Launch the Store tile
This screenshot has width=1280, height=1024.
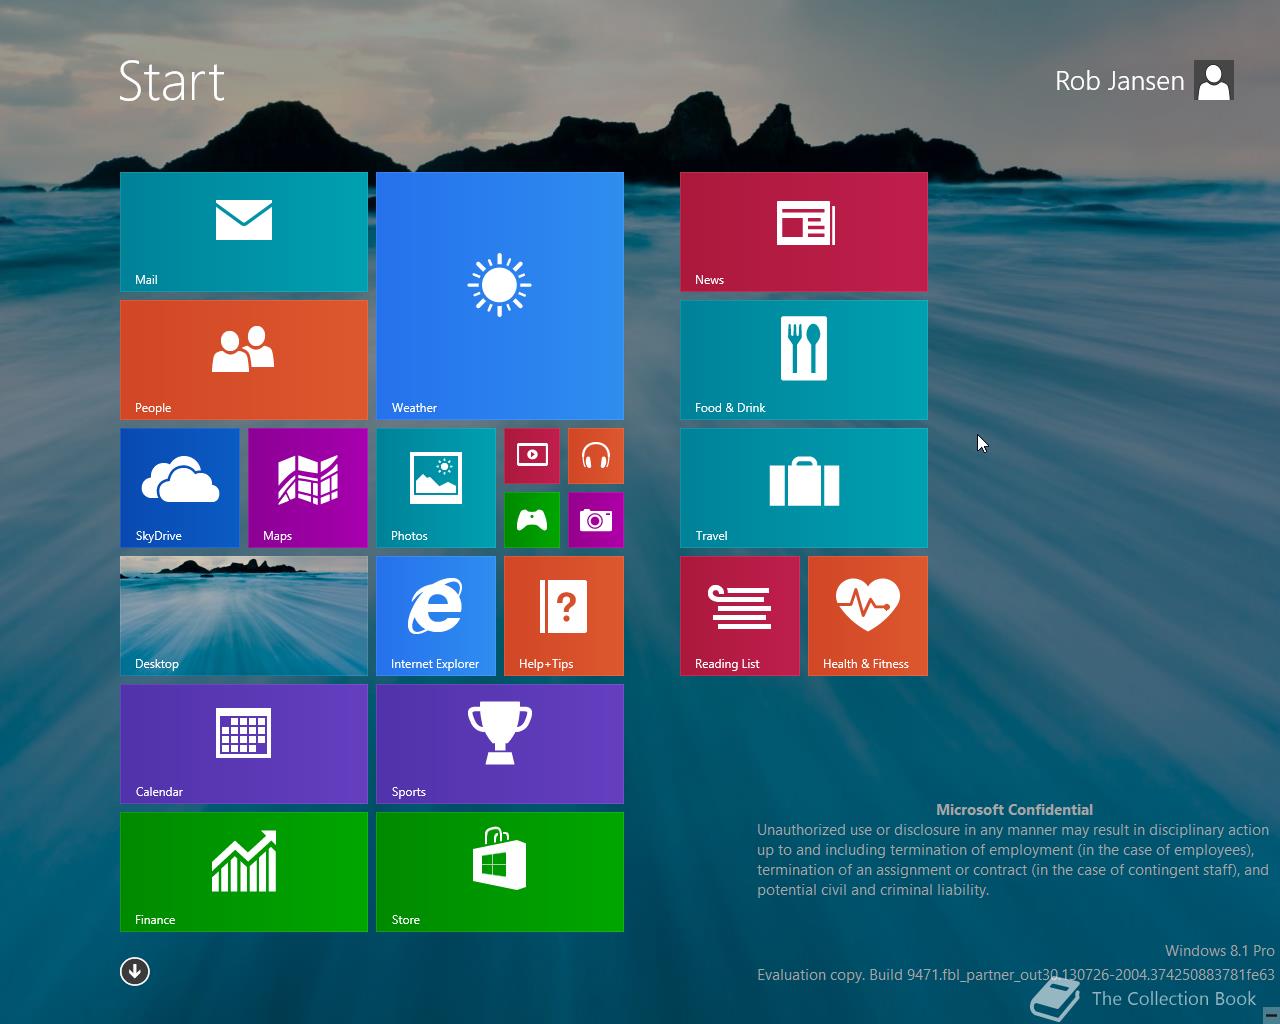tap(500, 872)
